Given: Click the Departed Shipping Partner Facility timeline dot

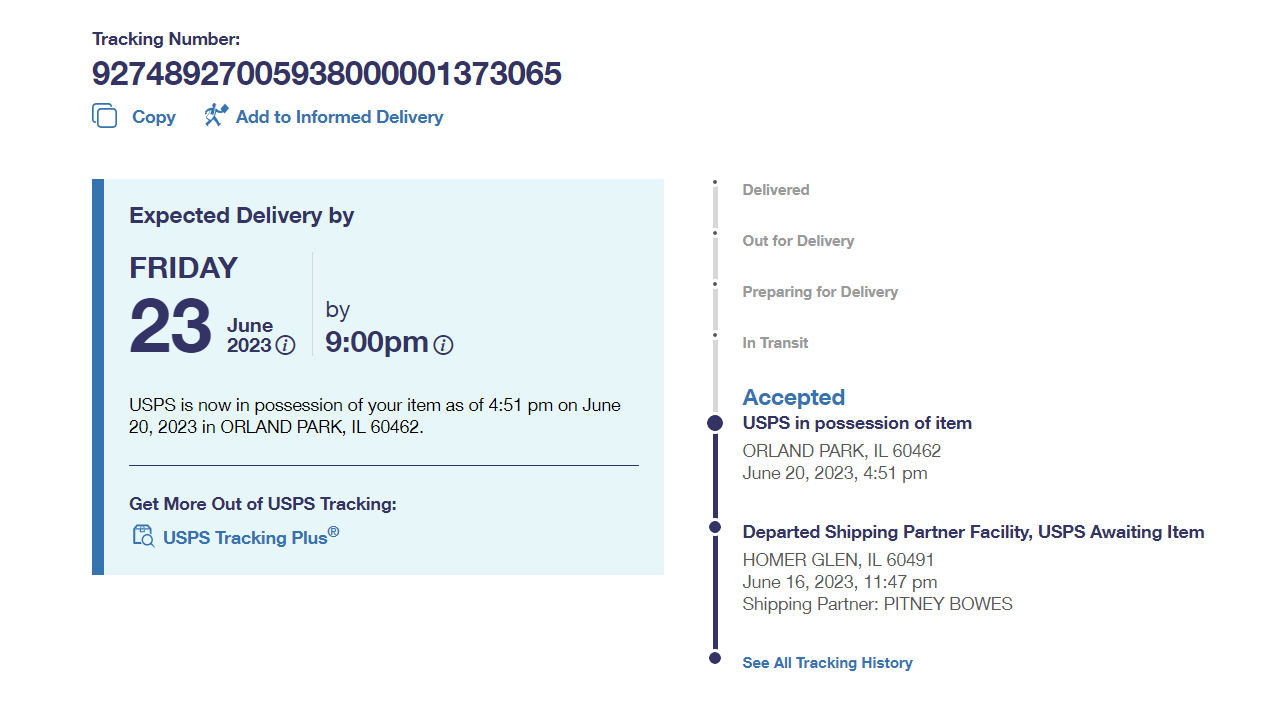Looking at the screenshot, I should coord(714,527).
